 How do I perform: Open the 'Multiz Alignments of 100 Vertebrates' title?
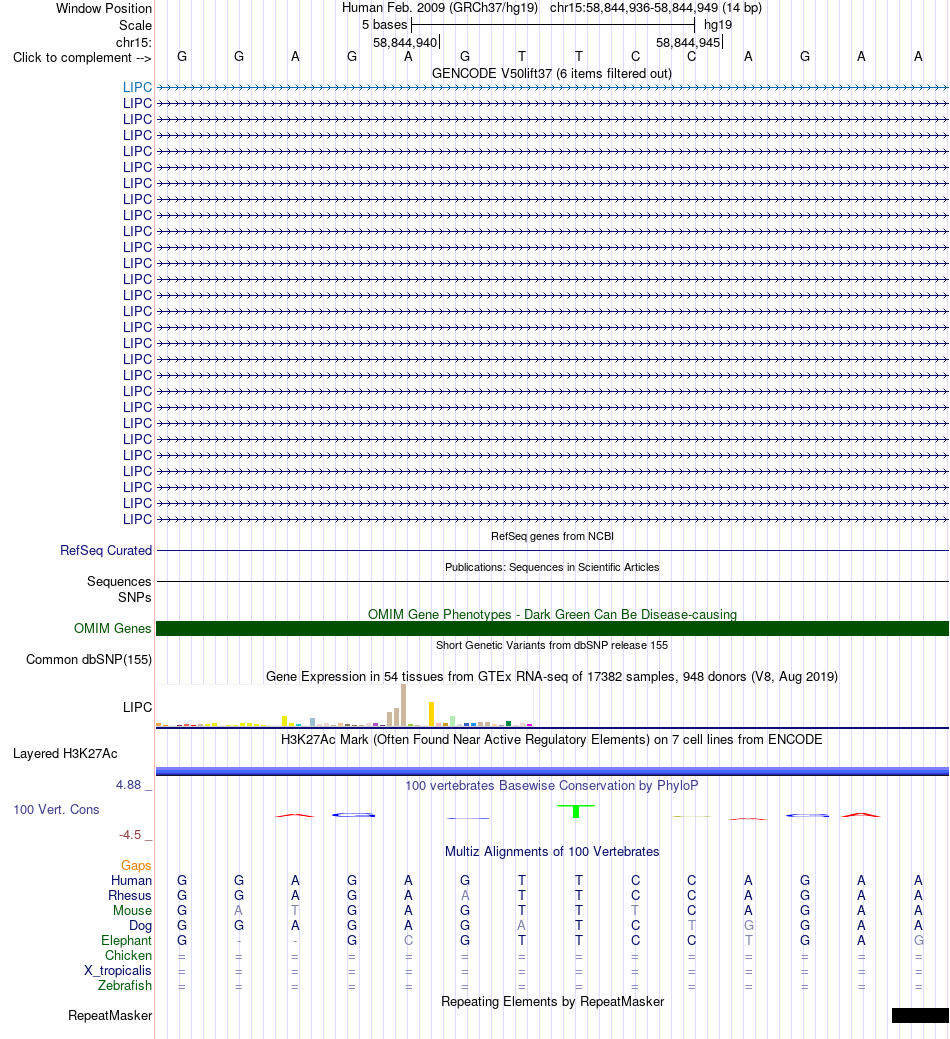[x=552, y=852]
